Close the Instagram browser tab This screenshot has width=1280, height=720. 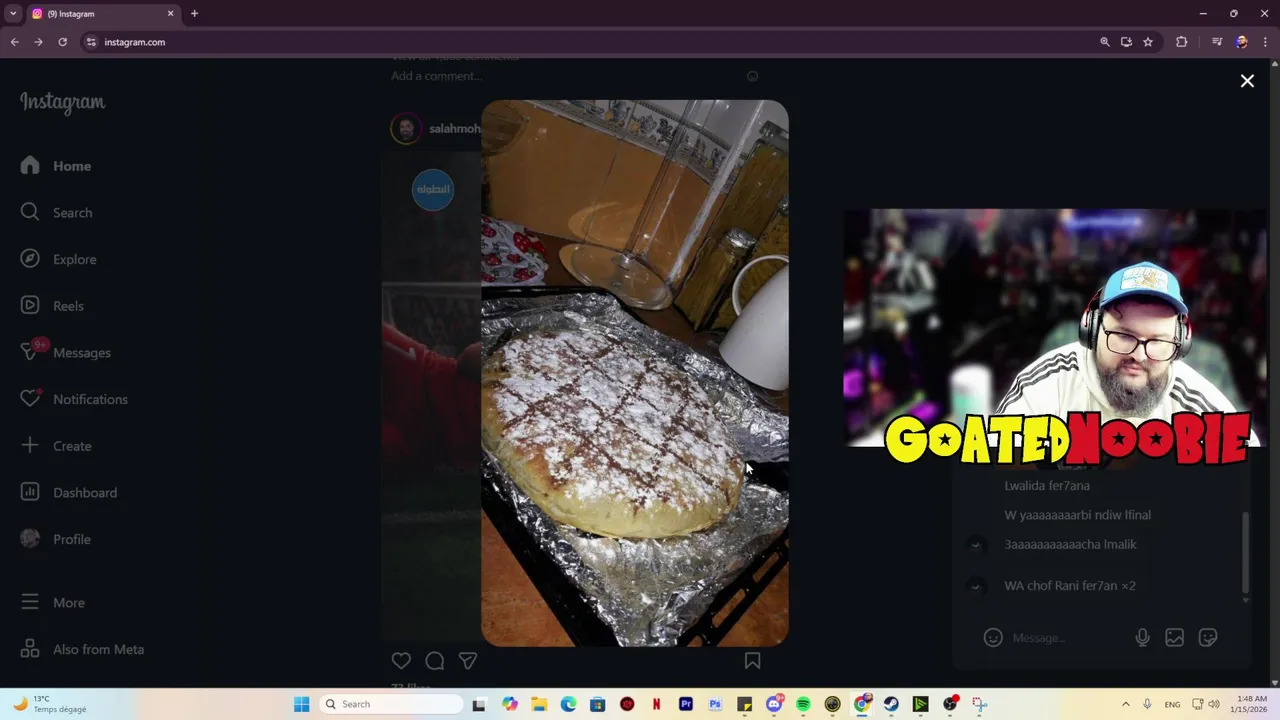170,14
